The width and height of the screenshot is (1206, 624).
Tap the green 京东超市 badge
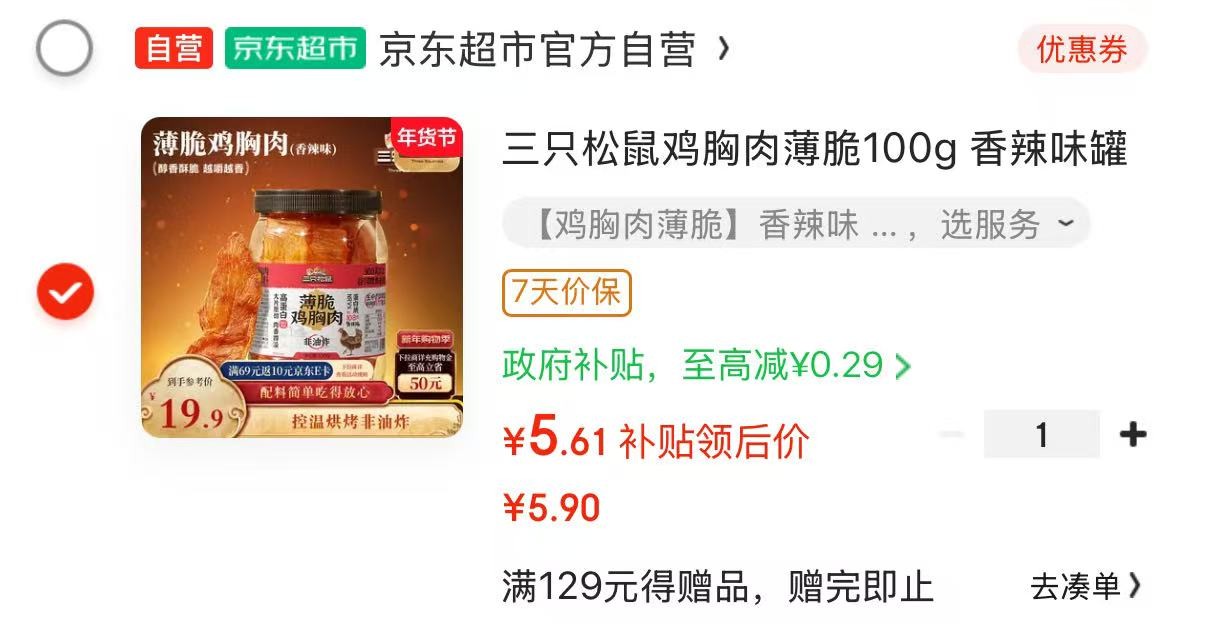click(295, 48)
